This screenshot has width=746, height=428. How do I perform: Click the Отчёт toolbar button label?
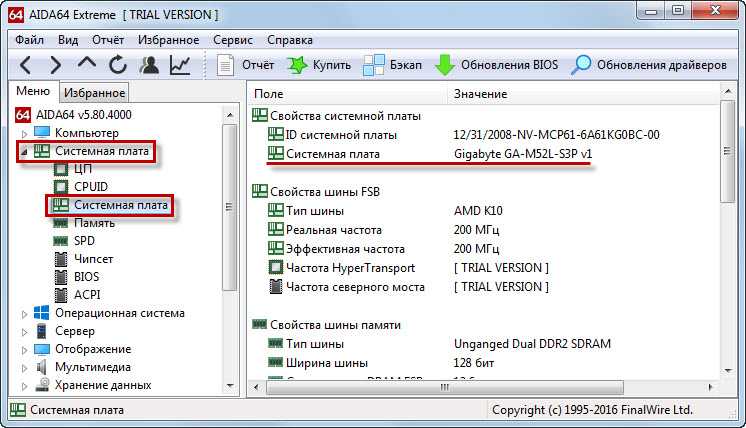pyautogui.click(x=258, y=65)
